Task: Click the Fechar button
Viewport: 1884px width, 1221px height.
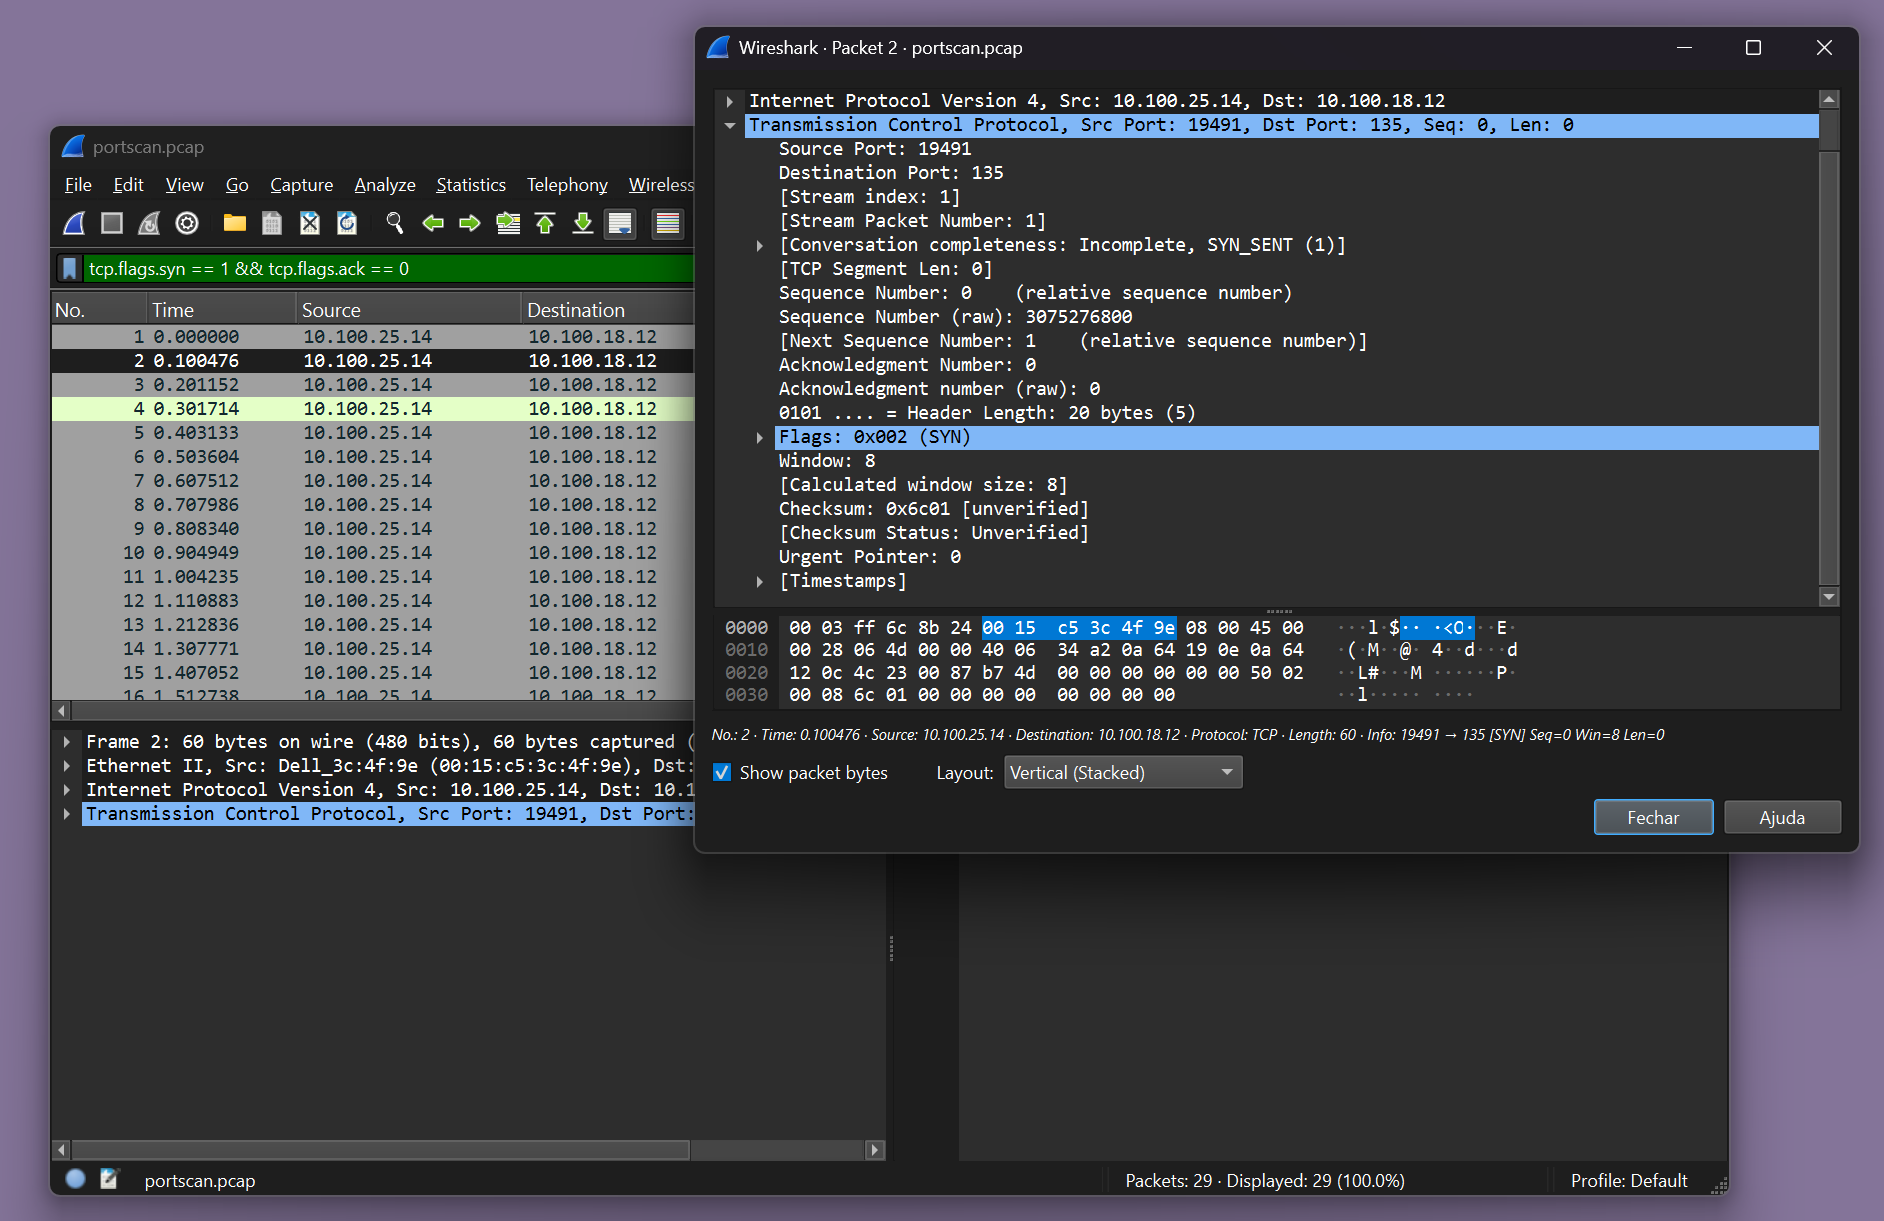Action: 1653,817
